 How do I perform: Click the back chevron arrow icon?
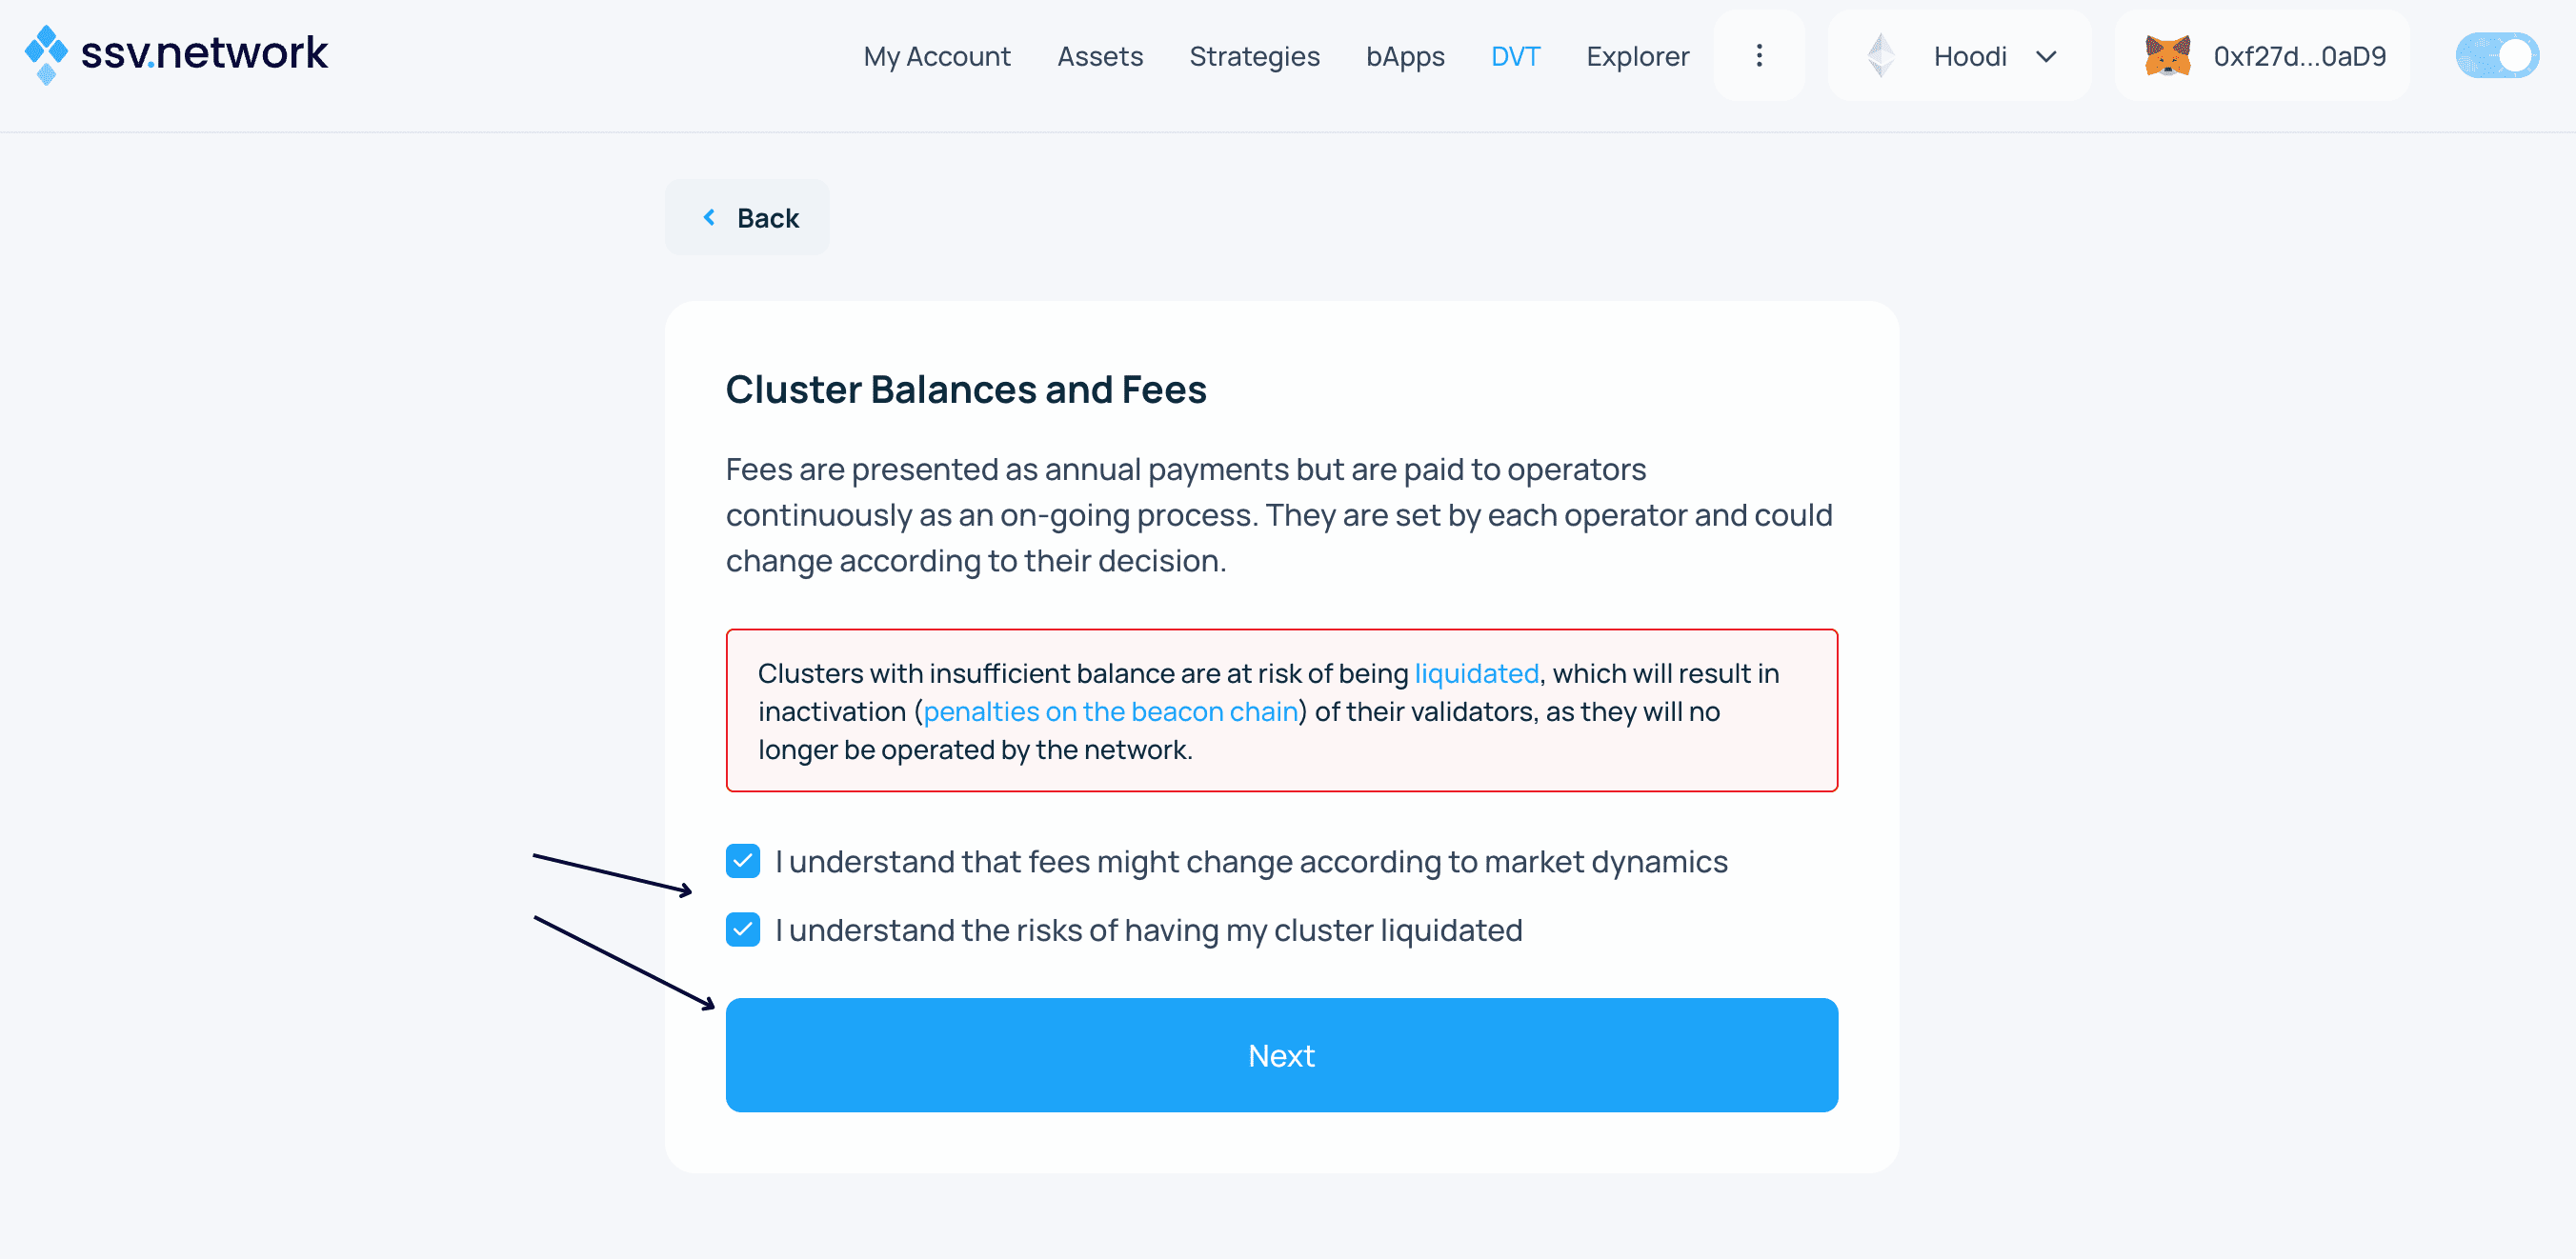[709, 217]
